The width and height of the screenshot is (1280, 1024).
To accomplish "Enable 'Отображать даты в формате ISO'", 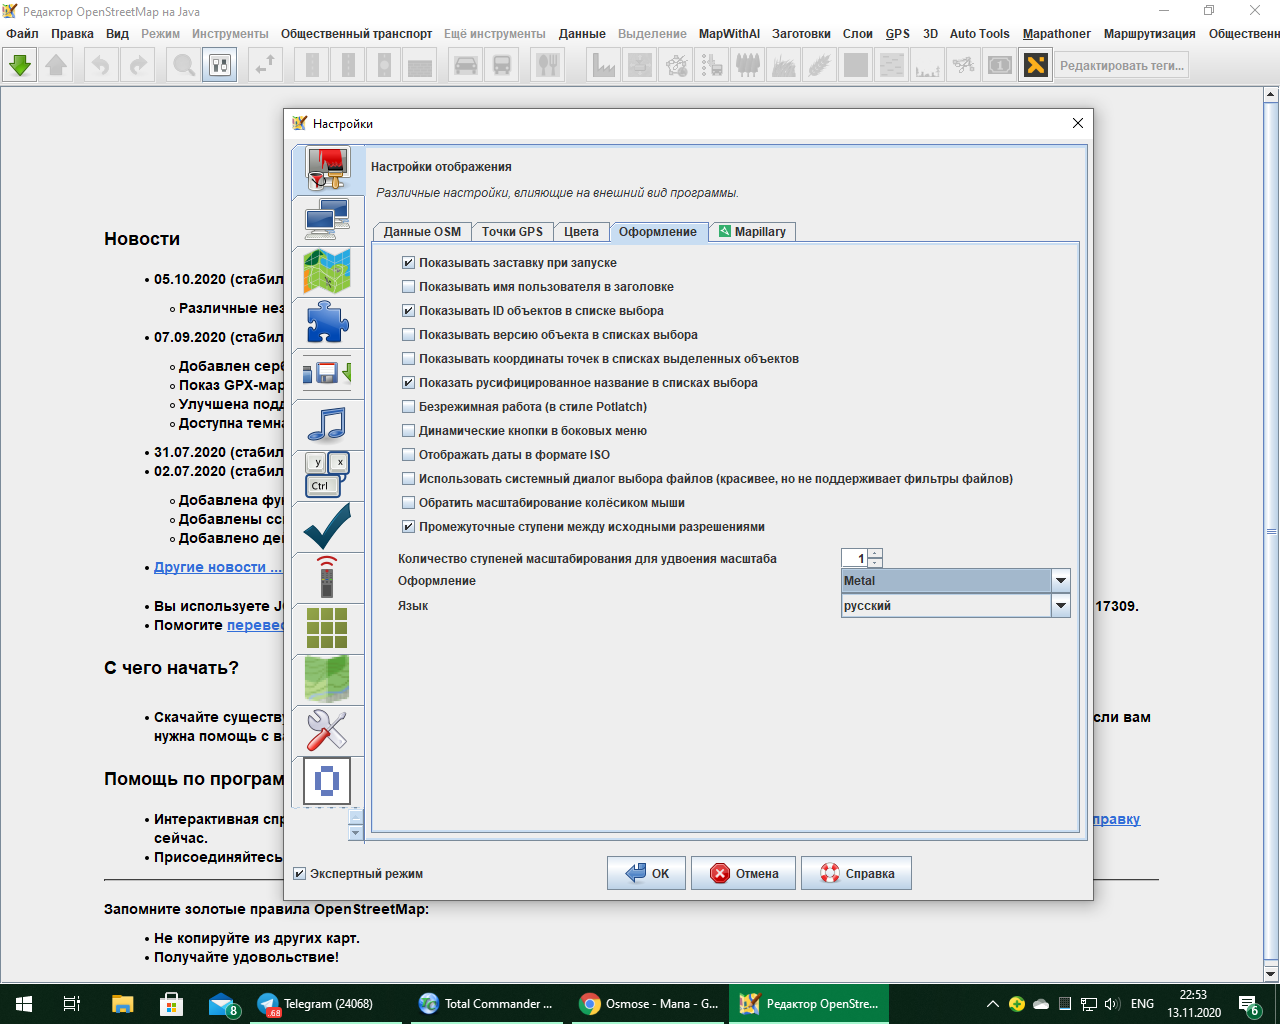I will [x=408, y=455].
